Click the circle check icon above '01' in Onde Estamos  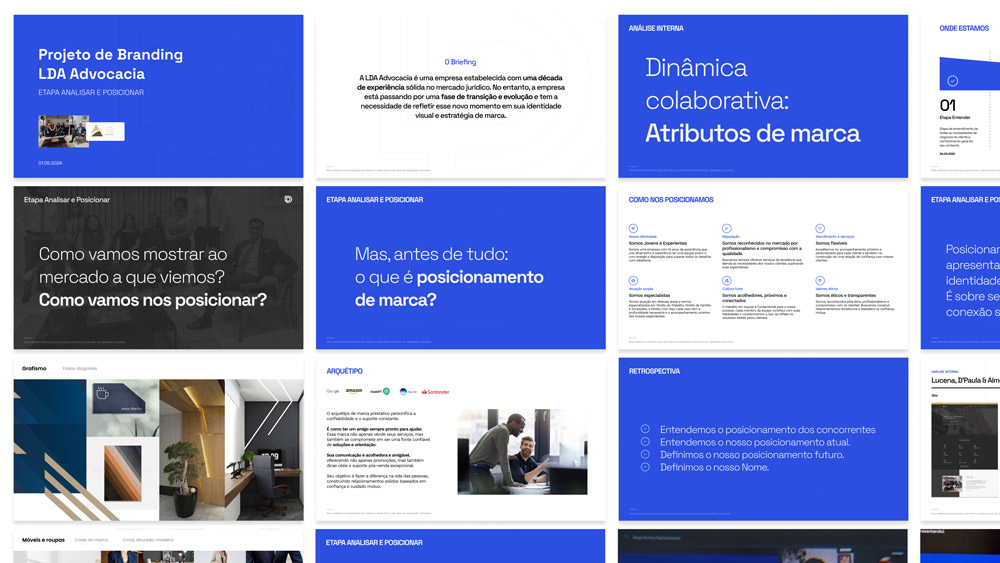(x=952, y=81)
